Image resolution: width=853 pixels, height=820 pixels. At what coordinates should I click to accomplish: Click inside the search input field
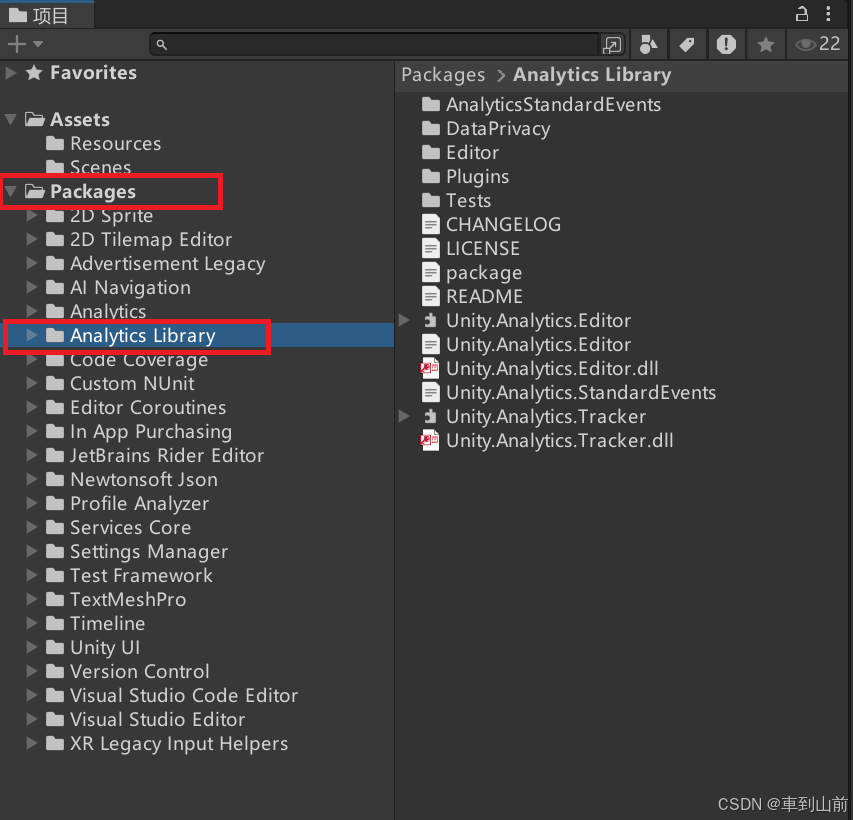380,45
